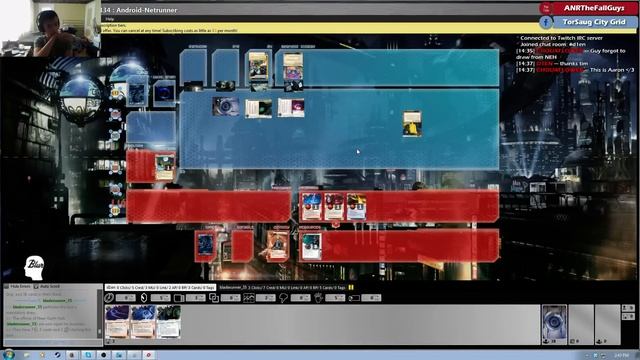This screenshot has height=360, width=640.
Task: Adjust the memory units counter value field
Action: click(196, 298)
